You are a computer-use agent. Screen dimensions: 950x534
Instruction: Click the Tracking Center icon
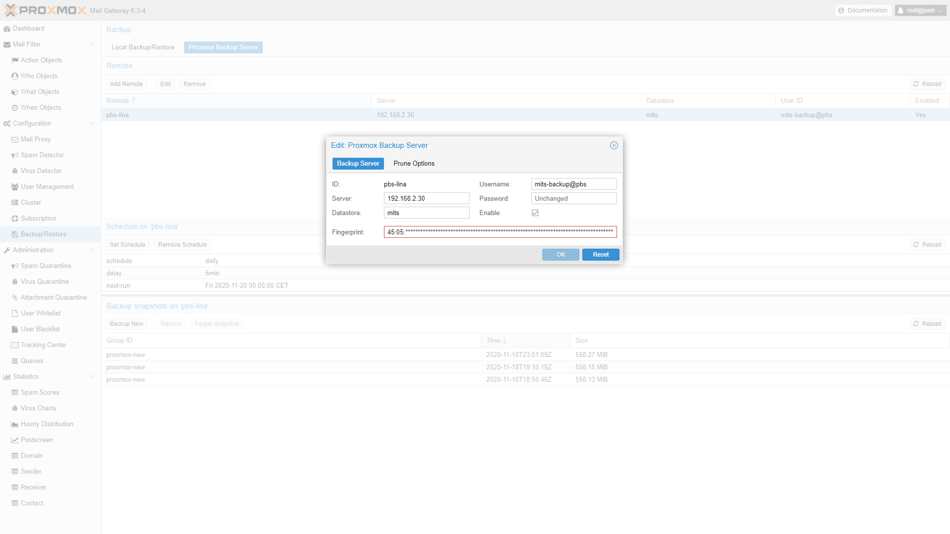click(x=15, y=345)
